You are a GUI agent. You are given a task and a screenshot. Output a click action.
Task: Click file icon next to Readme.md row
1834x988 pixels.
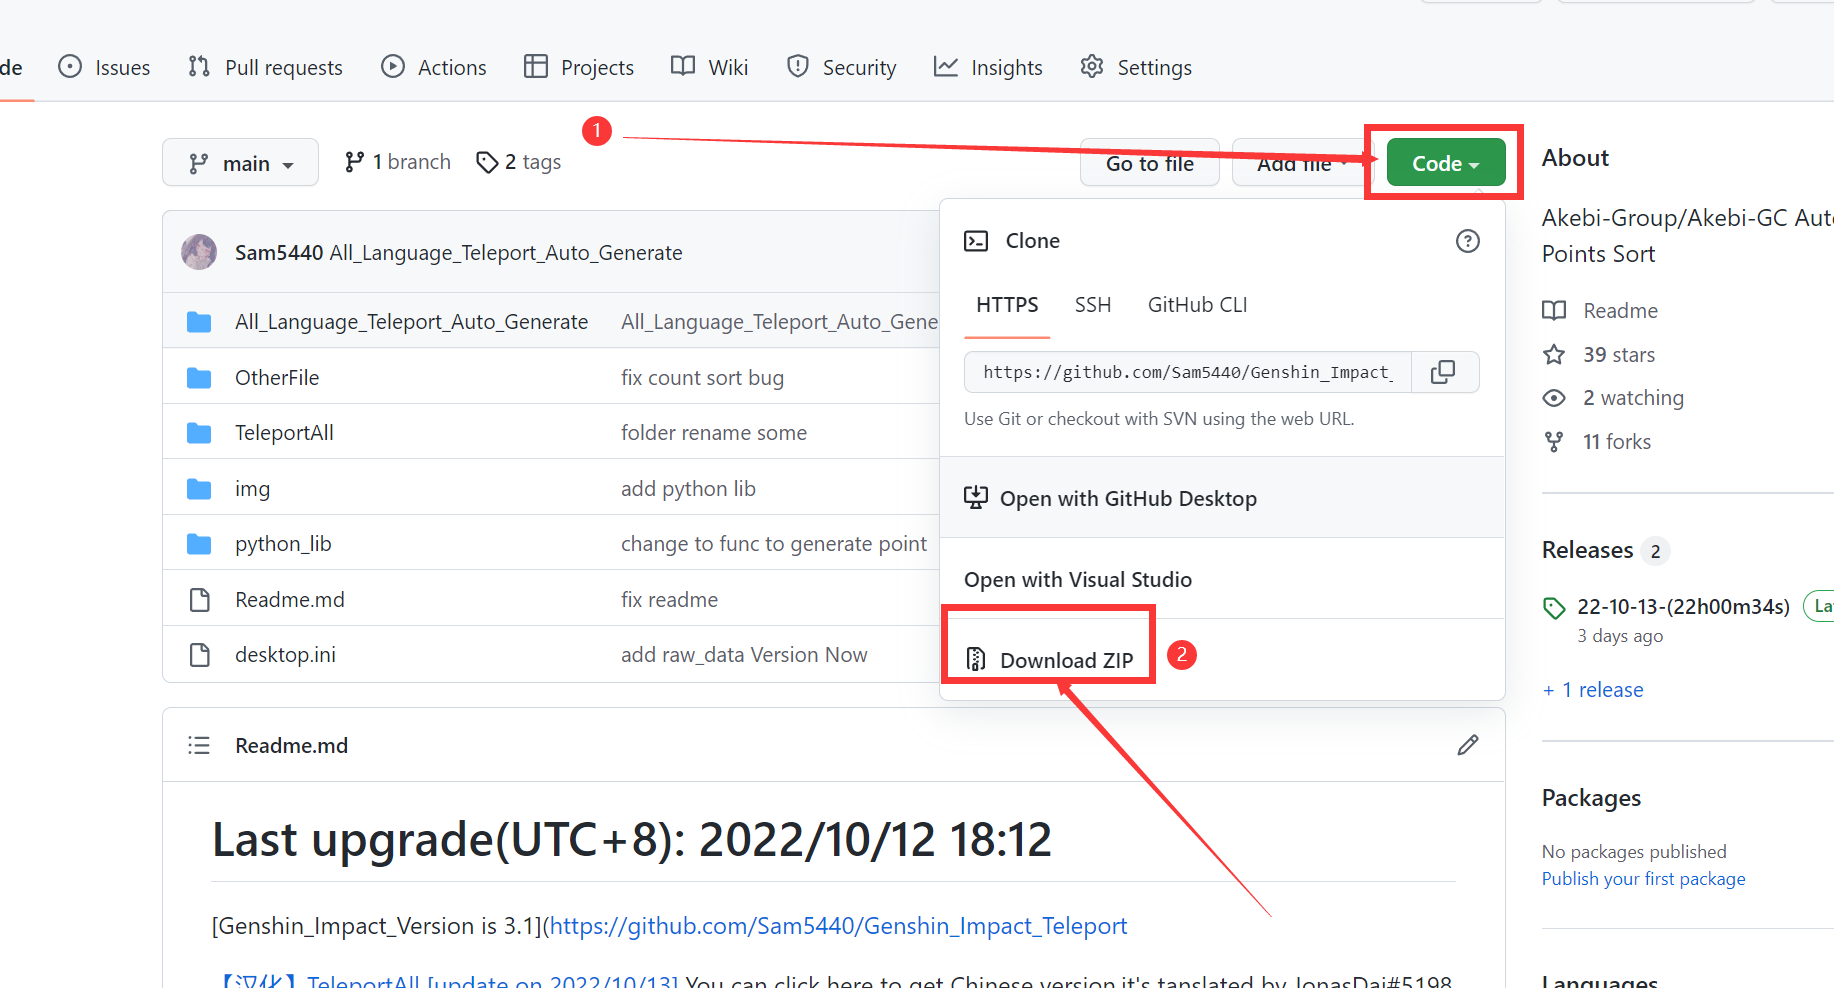tap(200, 600)
